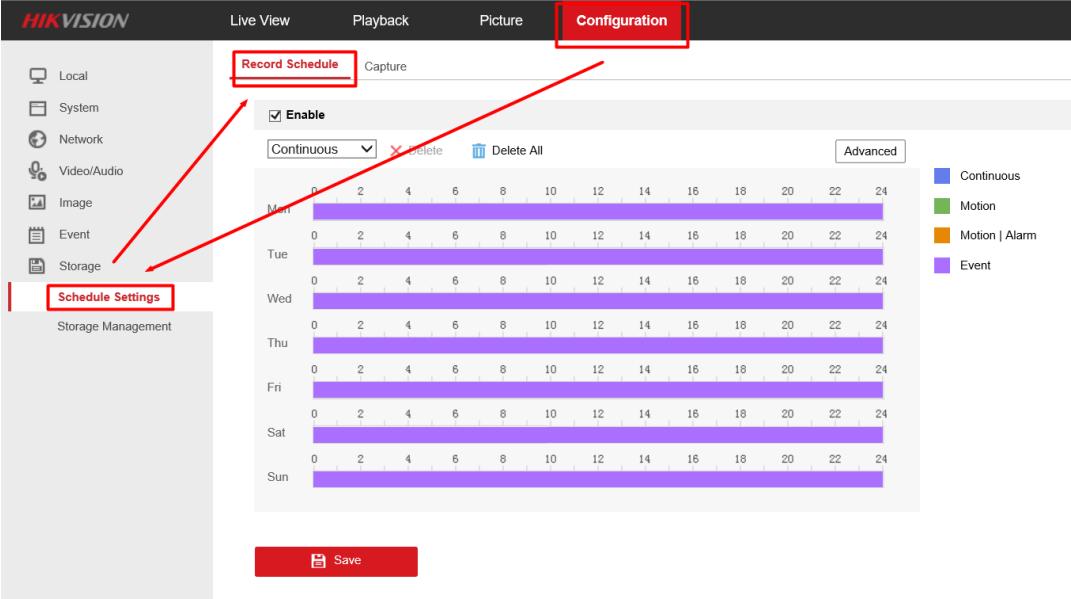This screenshot has width=1071, height=599.
Task: Click the orange Motion | Alarm swatch
Action: tap(942, 235)
